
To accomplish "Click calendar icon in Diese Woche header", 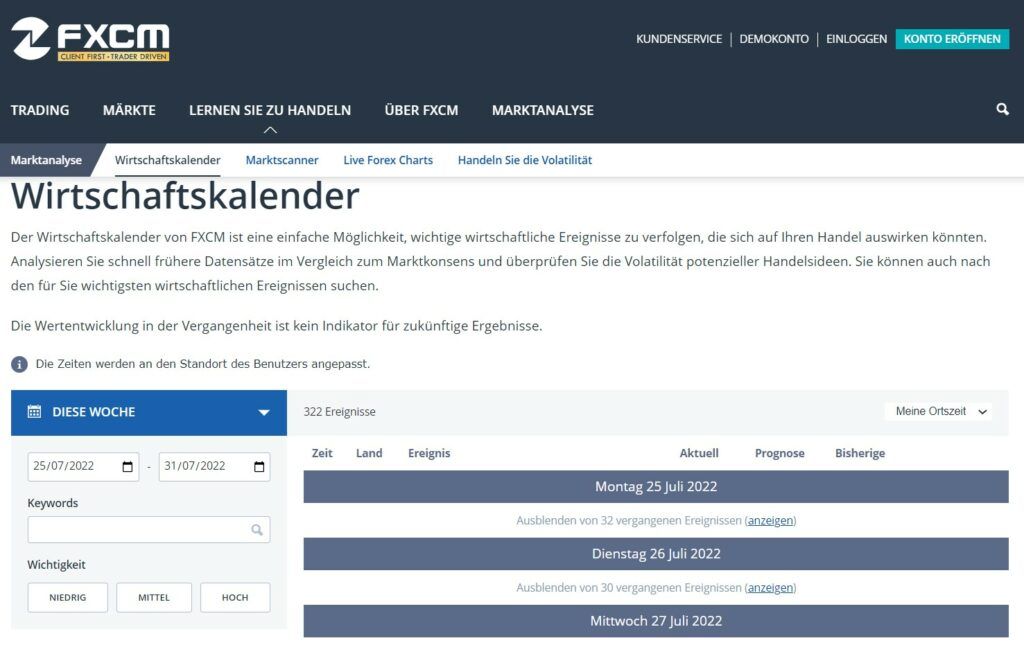I will [34, 411].
